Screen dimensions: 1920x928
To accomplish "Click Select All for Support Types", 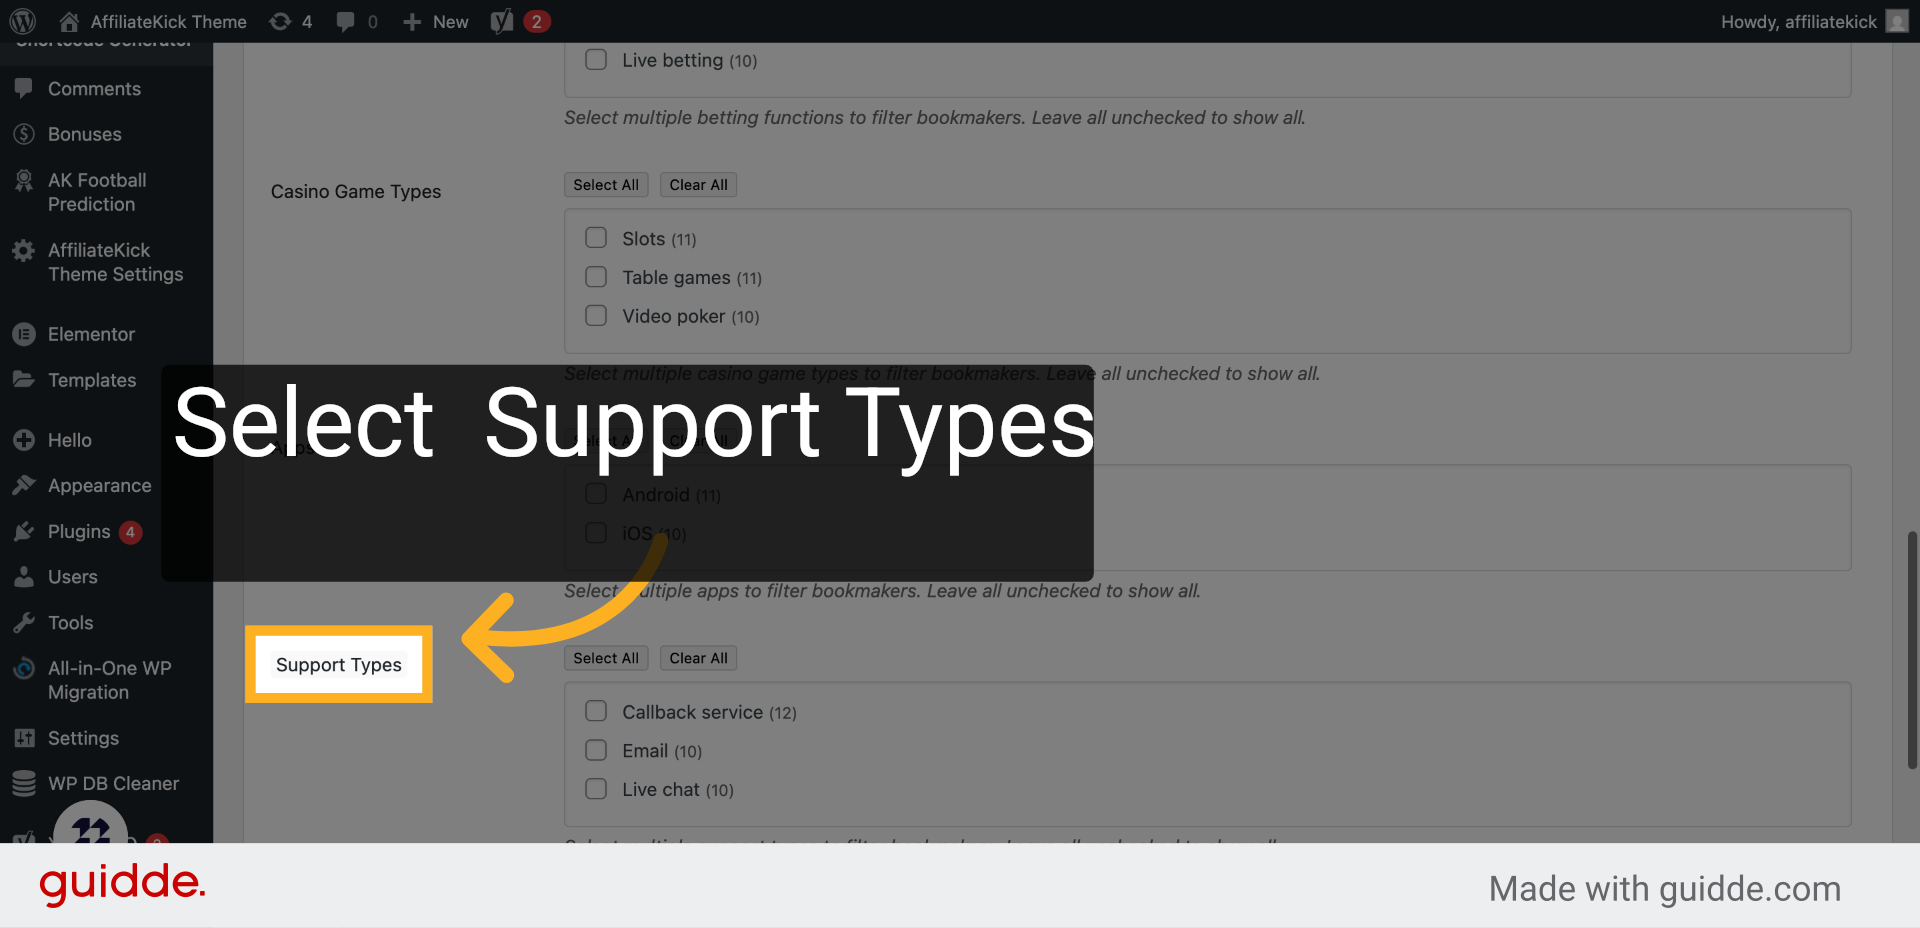I will click(x=606, y=658).
